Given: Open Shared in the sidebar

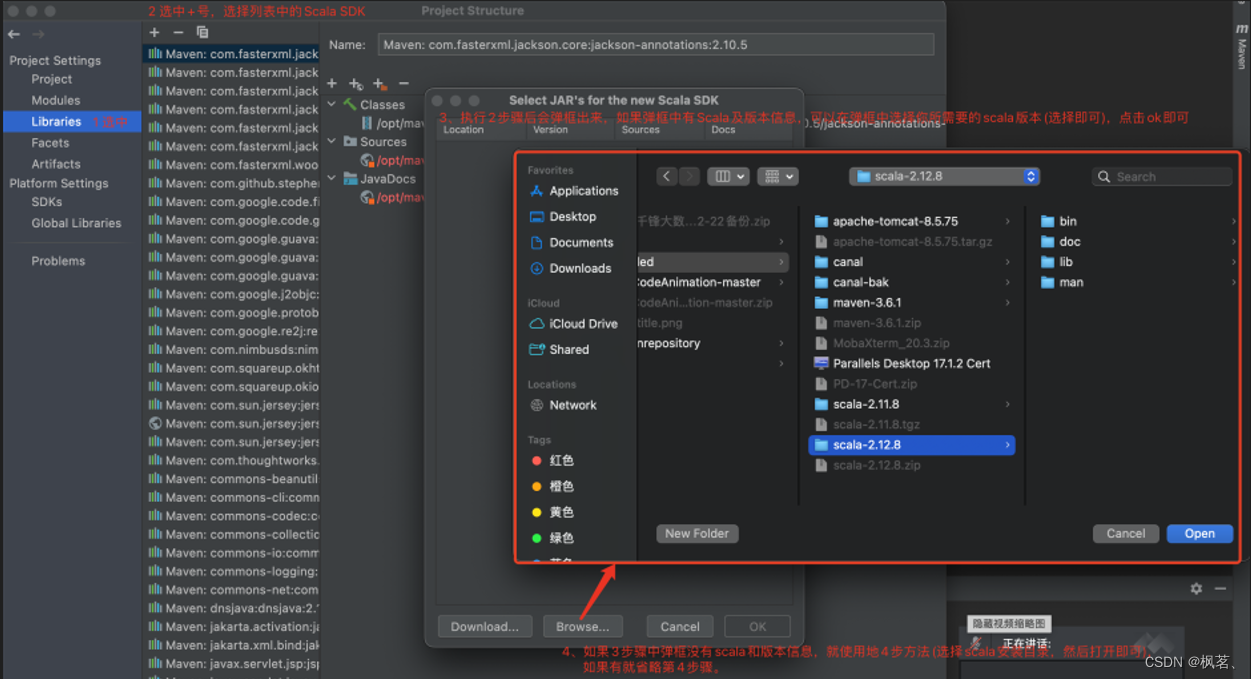Looking at the screenshot, I should pyautogui.click(x=559, y=350).
